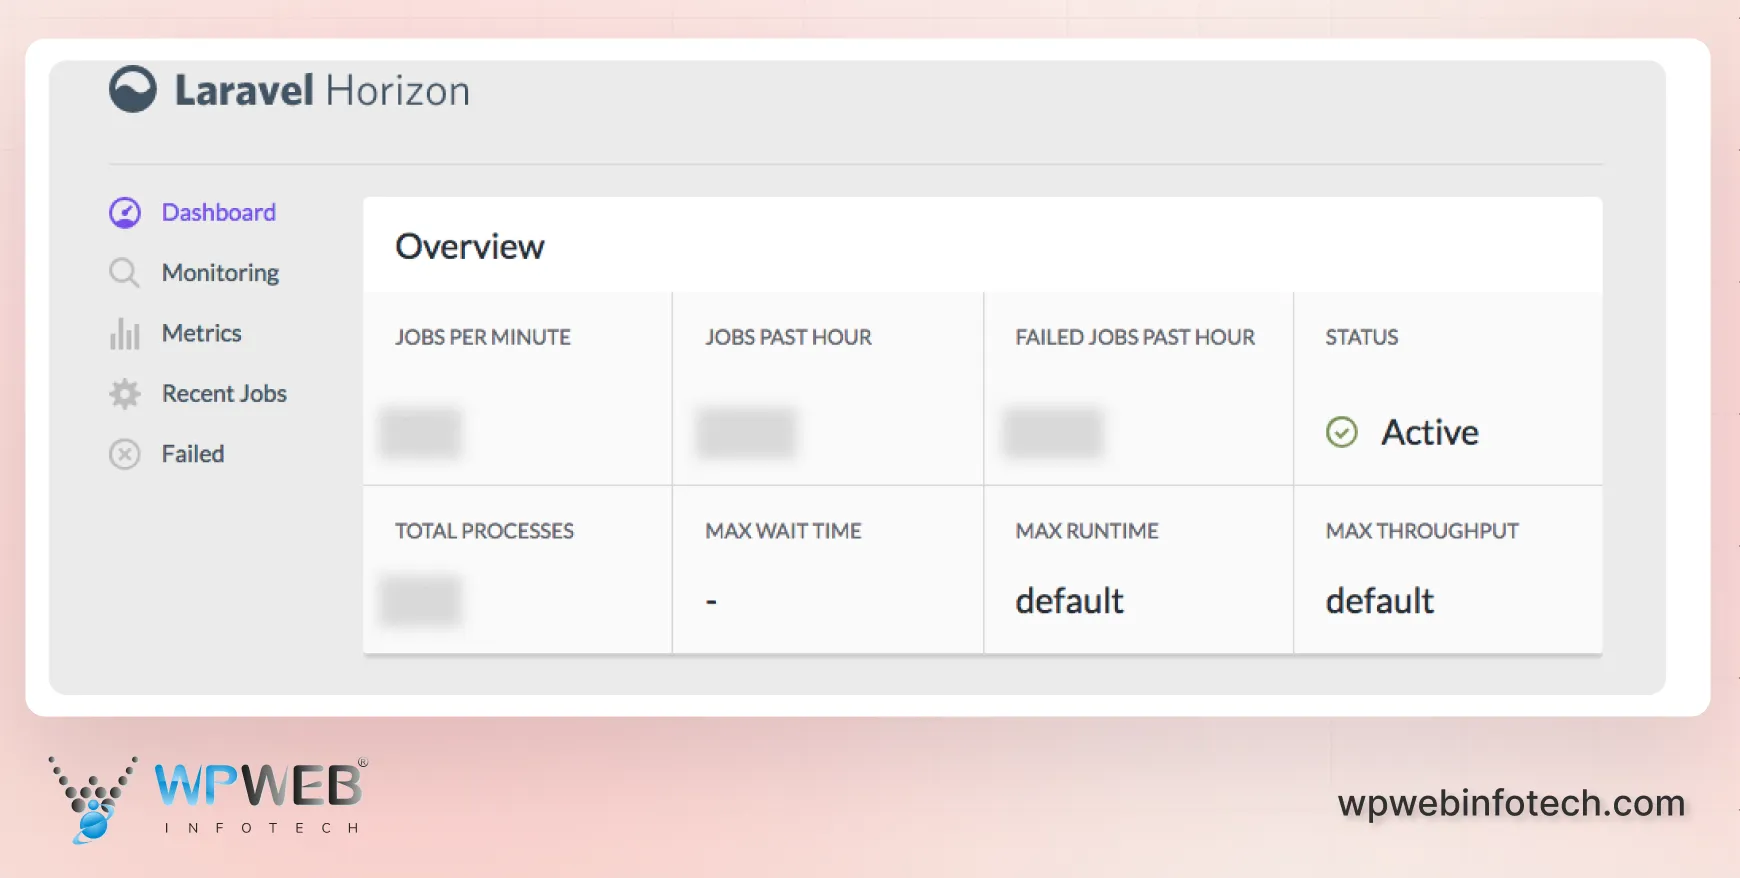Click the blurred Jobs Past Hour value
The width and height of the screenshot is (1740, 878).
coord(746,432)
